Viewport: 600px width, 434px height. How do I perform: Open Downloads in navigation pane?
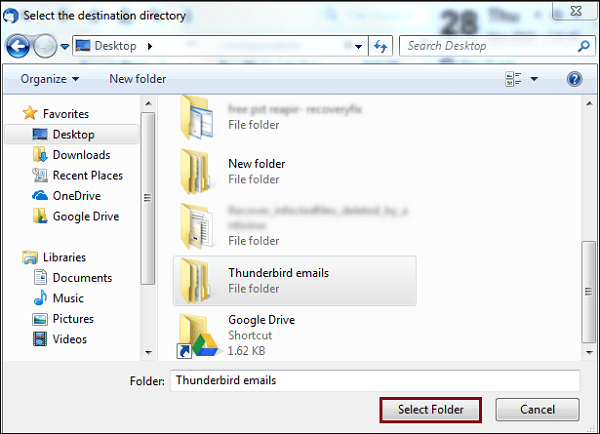coord(82,155)
